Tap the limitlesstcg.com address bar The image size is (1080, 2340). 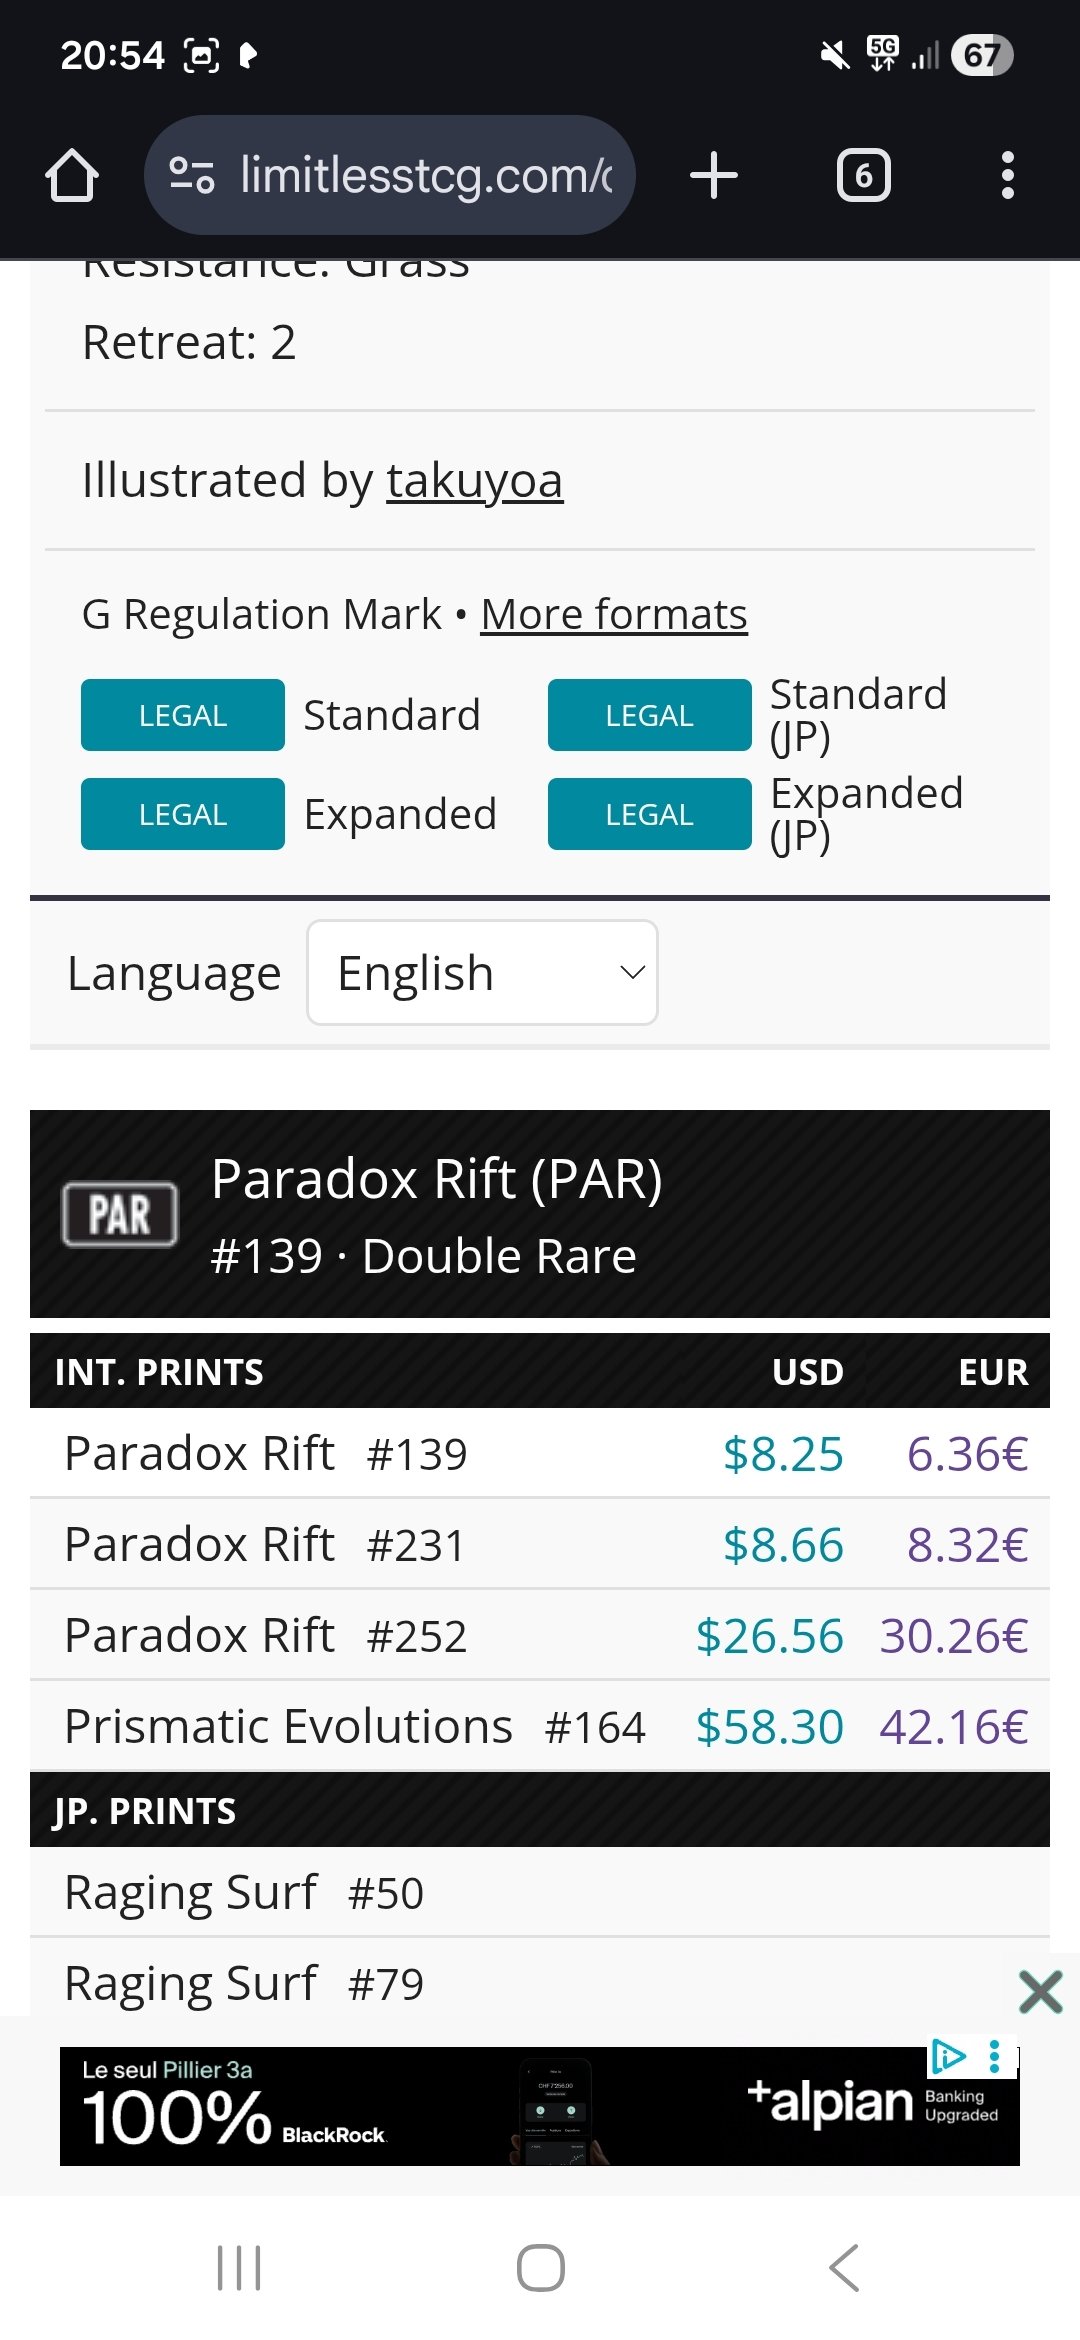425,176
